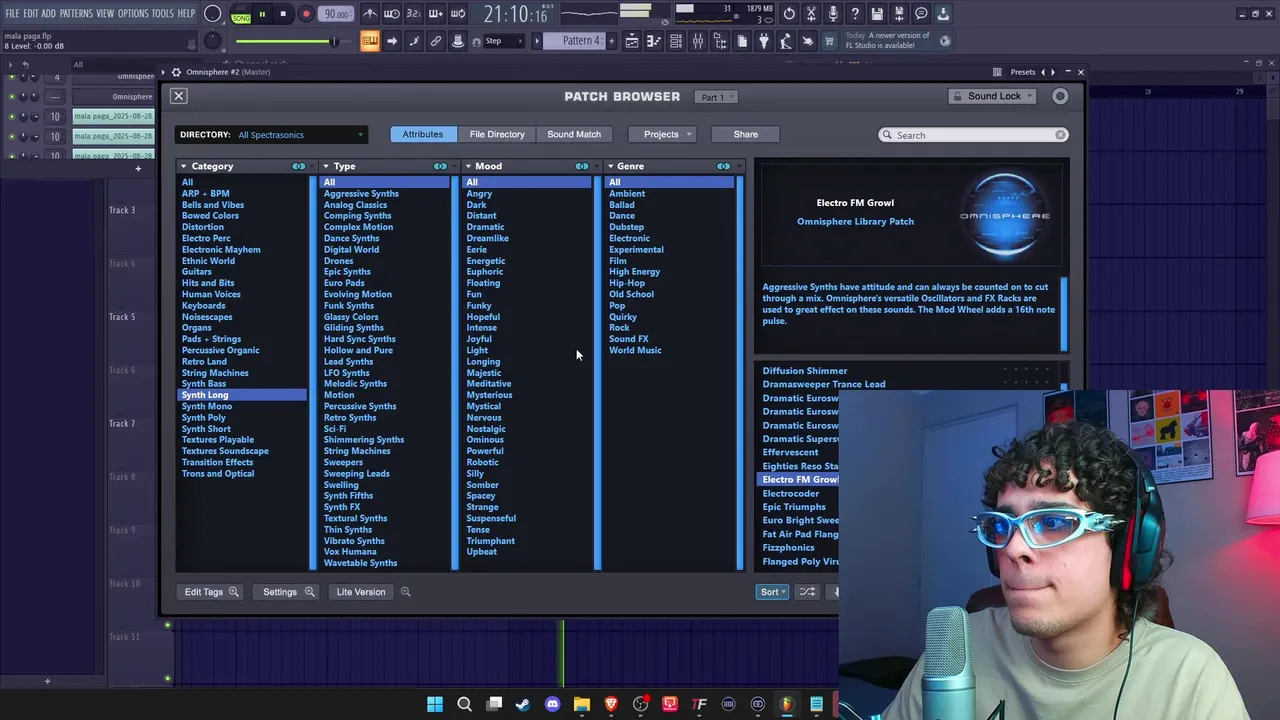Screen dimensions: 1280x720
Task: Open the Part 1 dropdown
Action: click(718, 97)
